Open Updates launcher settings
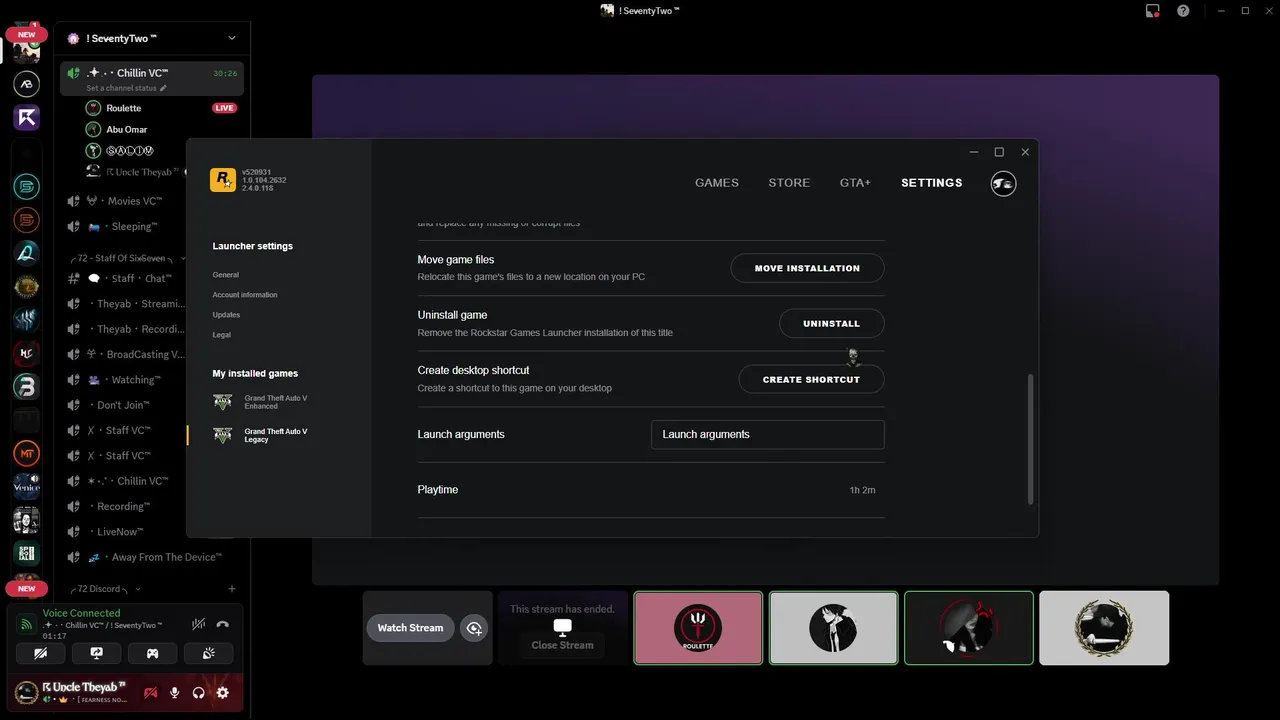 point(226,315)
